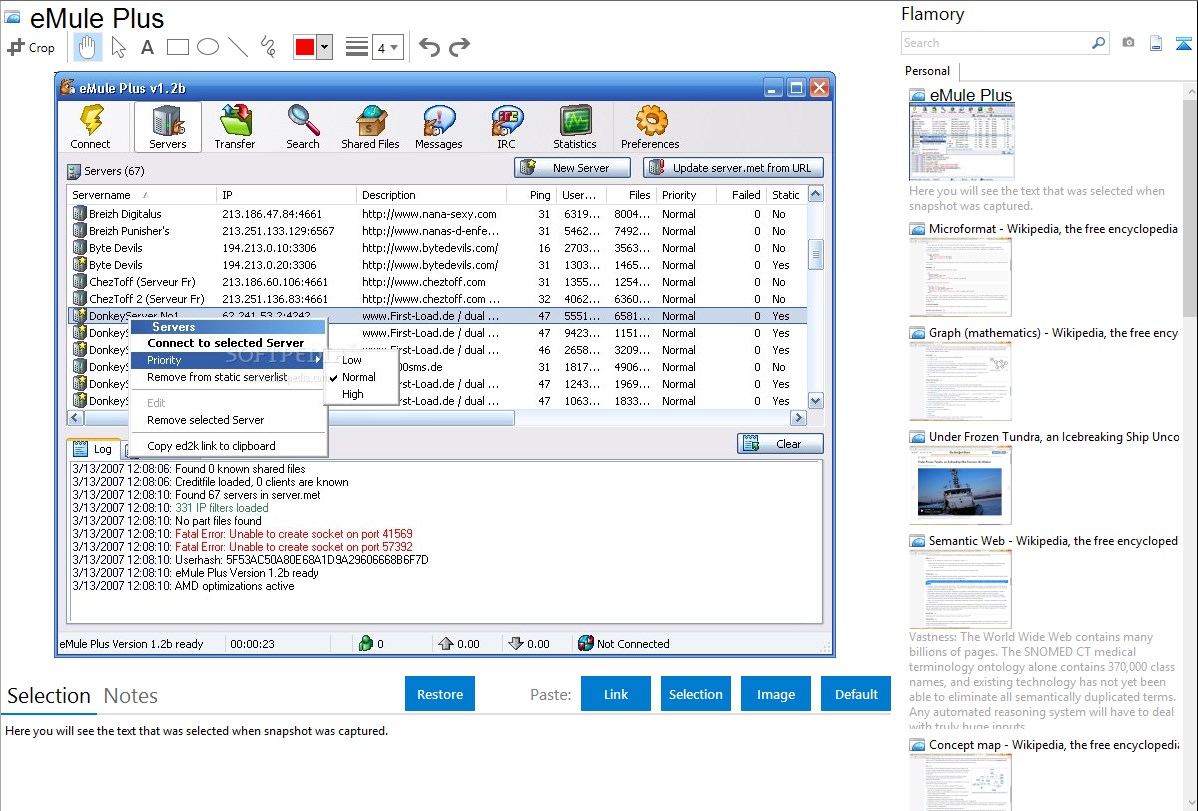Click Update server.met from URL

pyautogui.click(x=733, y=168)
